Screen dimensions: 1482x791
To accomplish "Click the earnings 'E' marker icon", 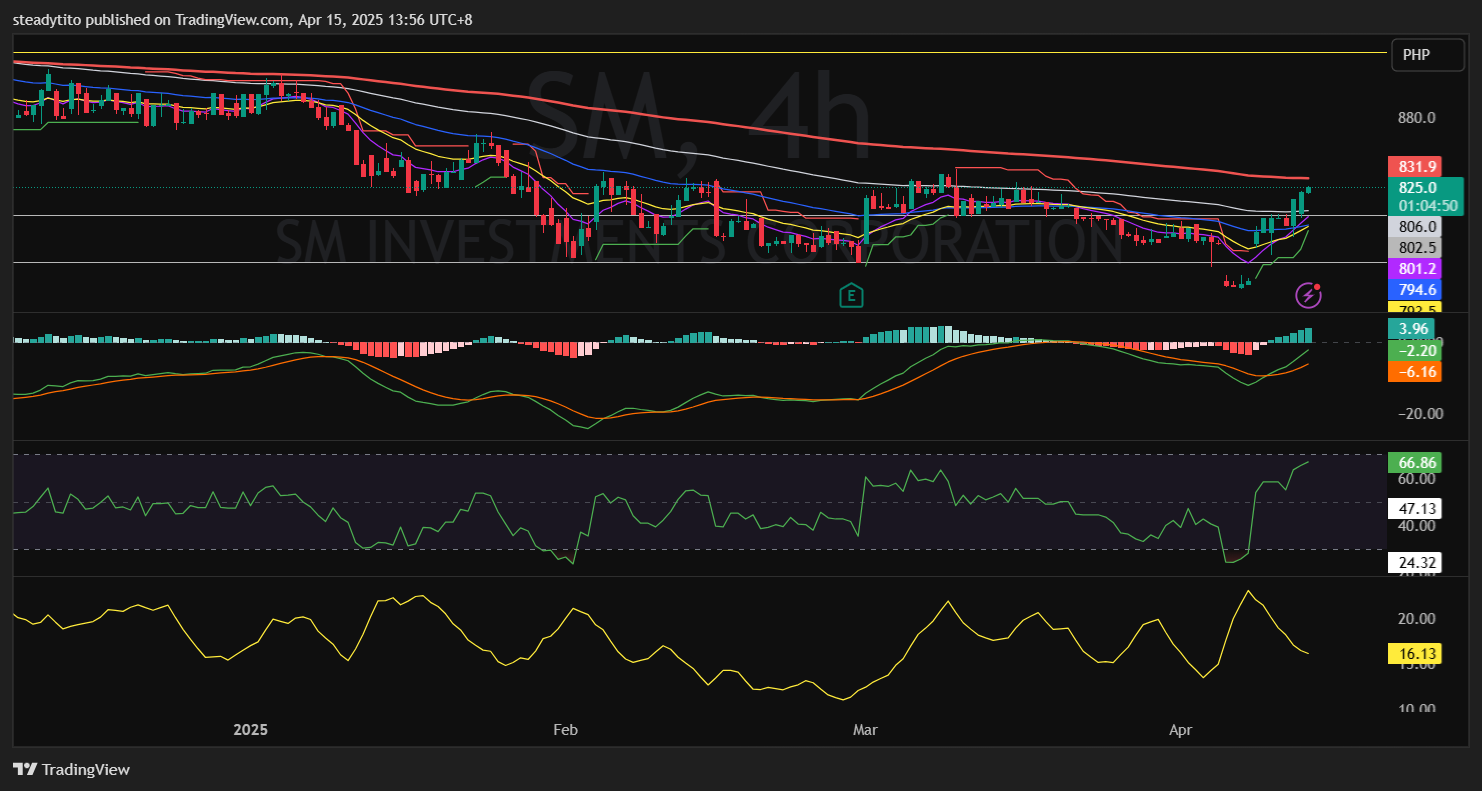I will pos(852,295).
